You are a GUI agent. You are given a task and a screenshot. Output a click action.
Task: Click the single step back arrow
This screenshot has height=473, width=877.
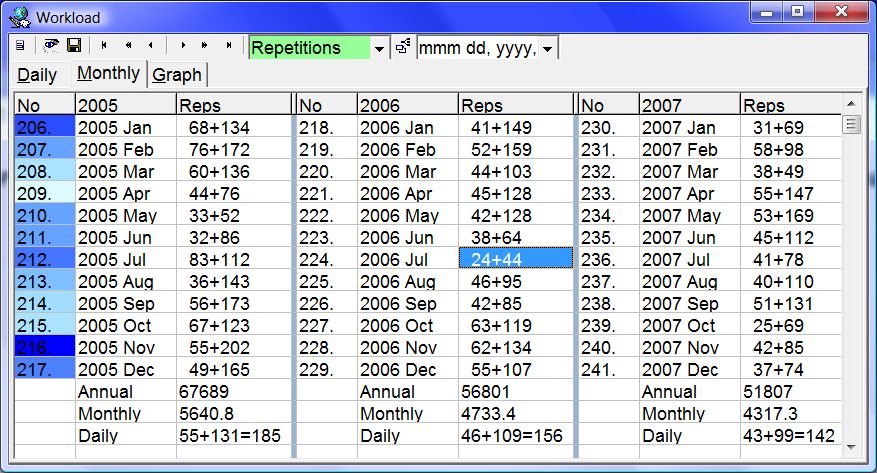tap(151, 47)
